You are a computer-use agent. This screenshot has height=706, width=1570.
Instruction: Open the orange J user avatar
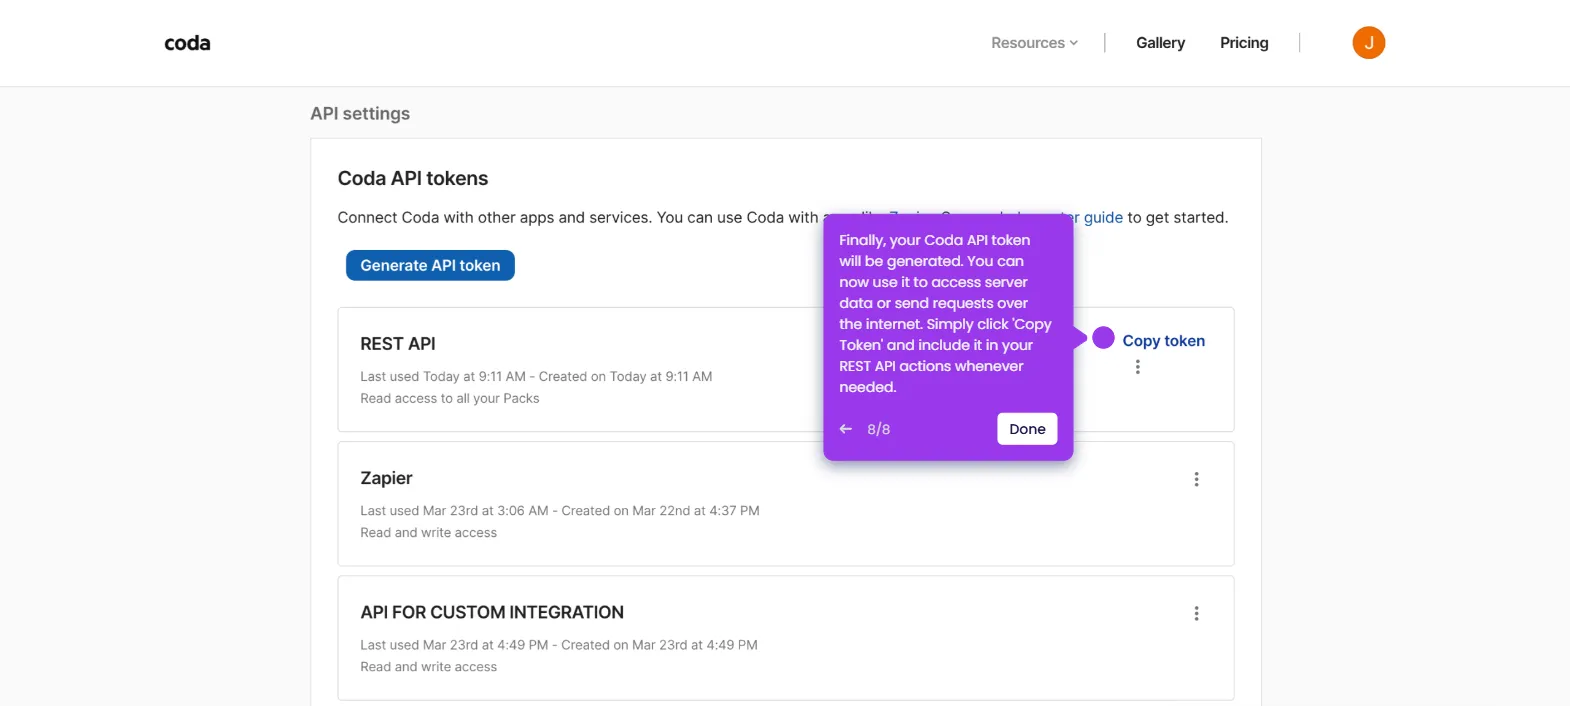(1368, 43)
